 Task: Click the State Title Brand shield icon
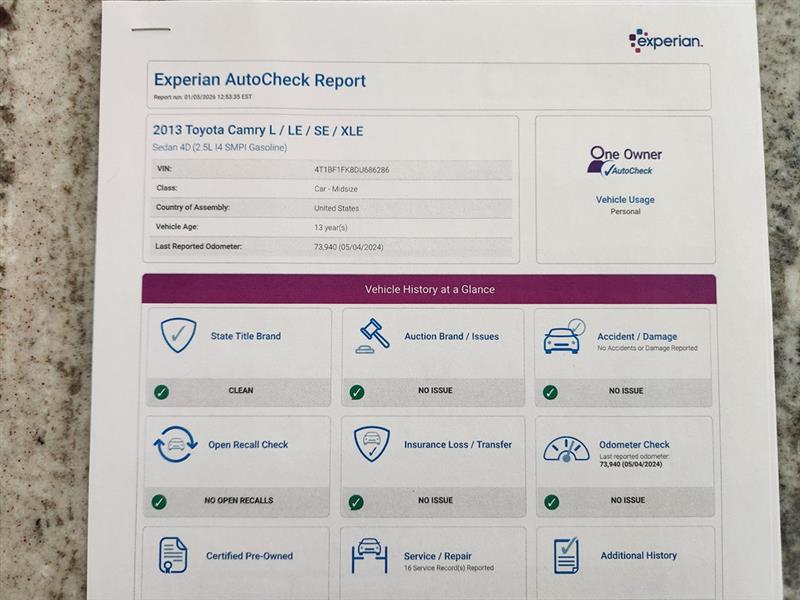pos(178,336)
